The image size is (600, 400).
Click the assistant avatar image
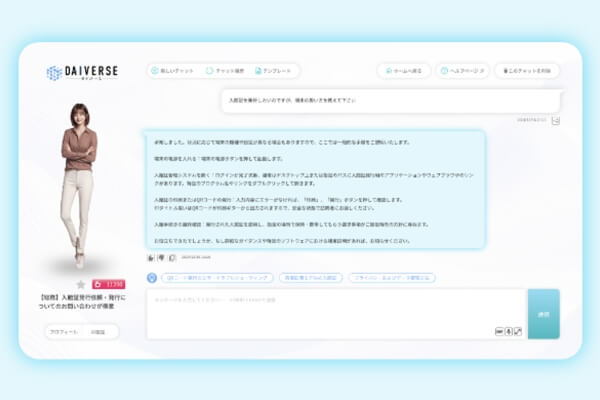(80, 186)
